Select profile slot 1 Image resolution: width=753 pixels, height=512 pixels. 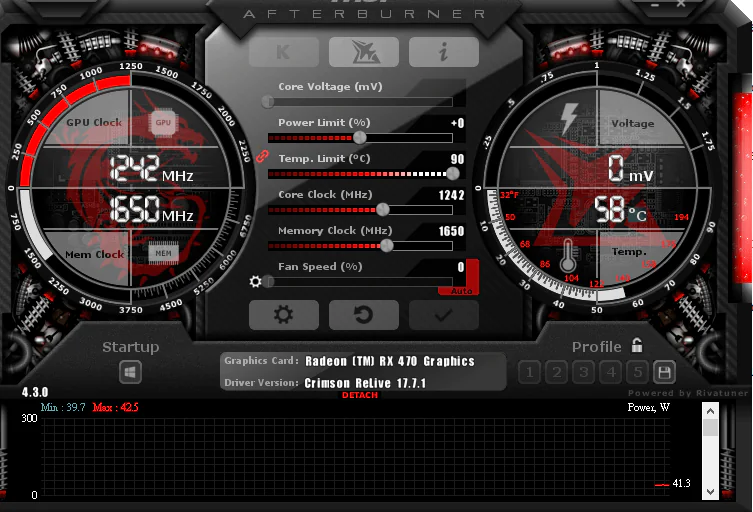click(x=530, y=372)
